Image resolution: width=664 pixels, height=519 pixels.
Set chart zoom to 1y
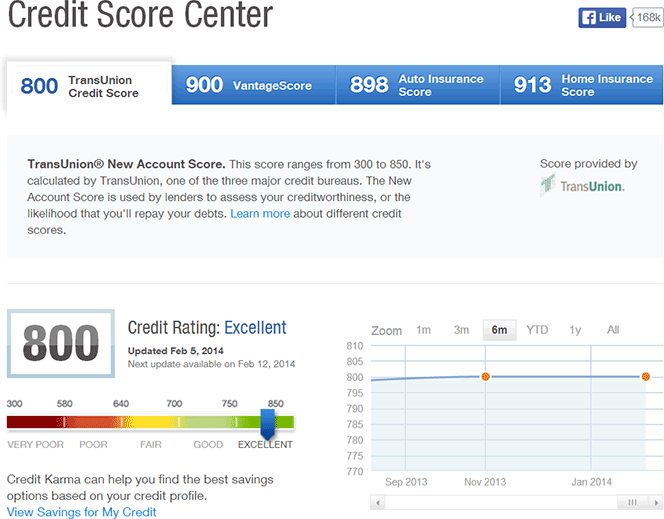pos(575,330)
